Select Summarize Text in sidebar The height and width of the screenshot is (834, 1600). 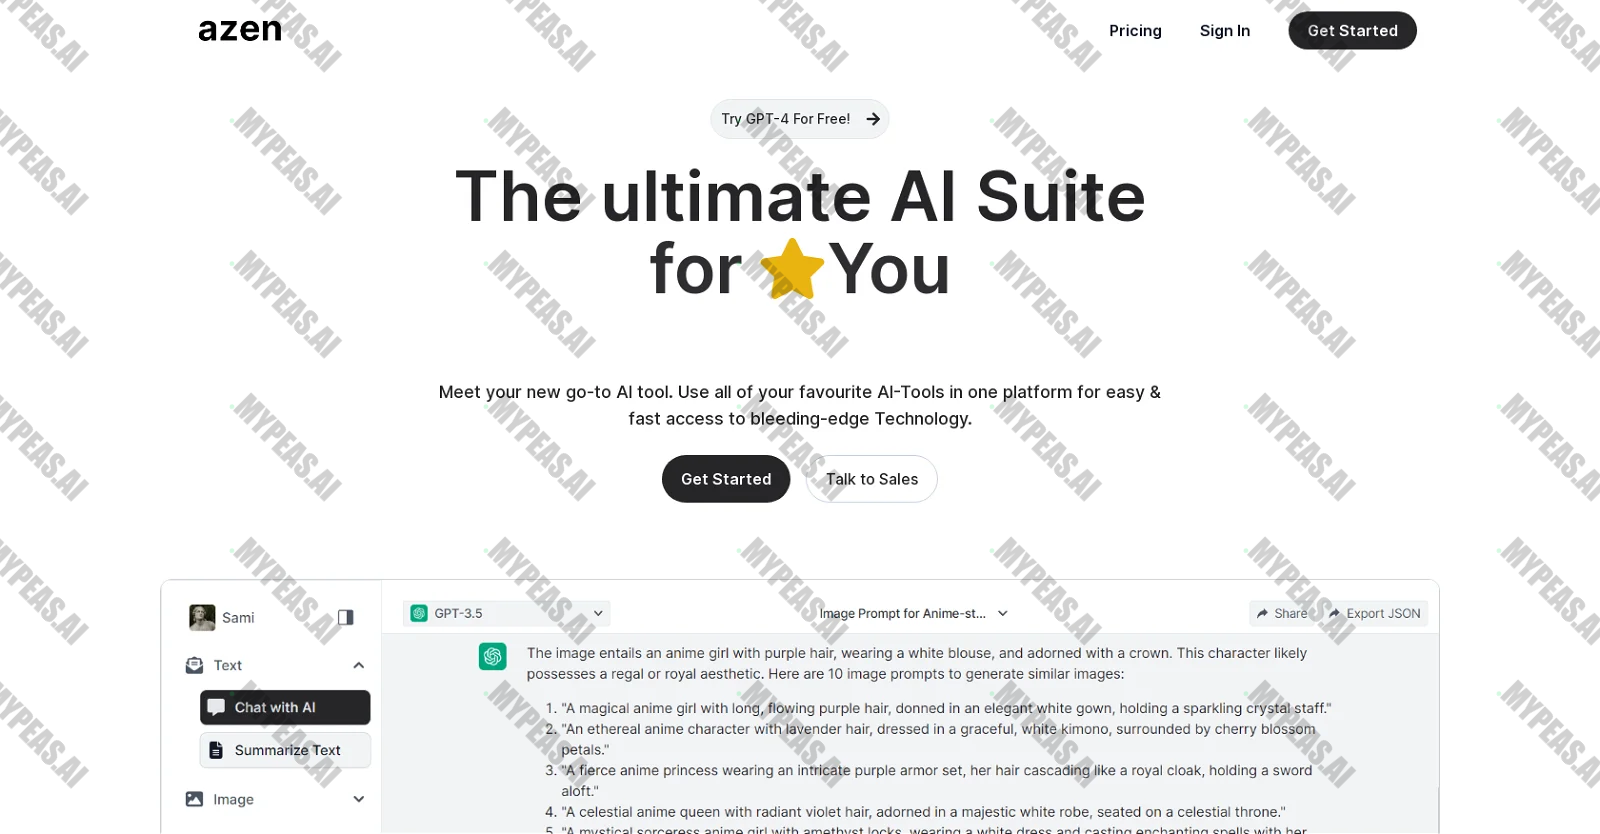point(285,750)
